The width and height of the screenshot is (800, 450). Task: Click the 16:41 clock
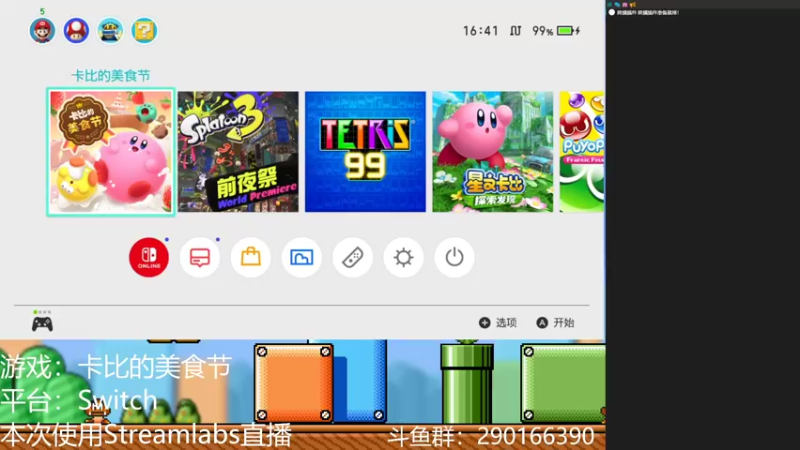point(481,31)
